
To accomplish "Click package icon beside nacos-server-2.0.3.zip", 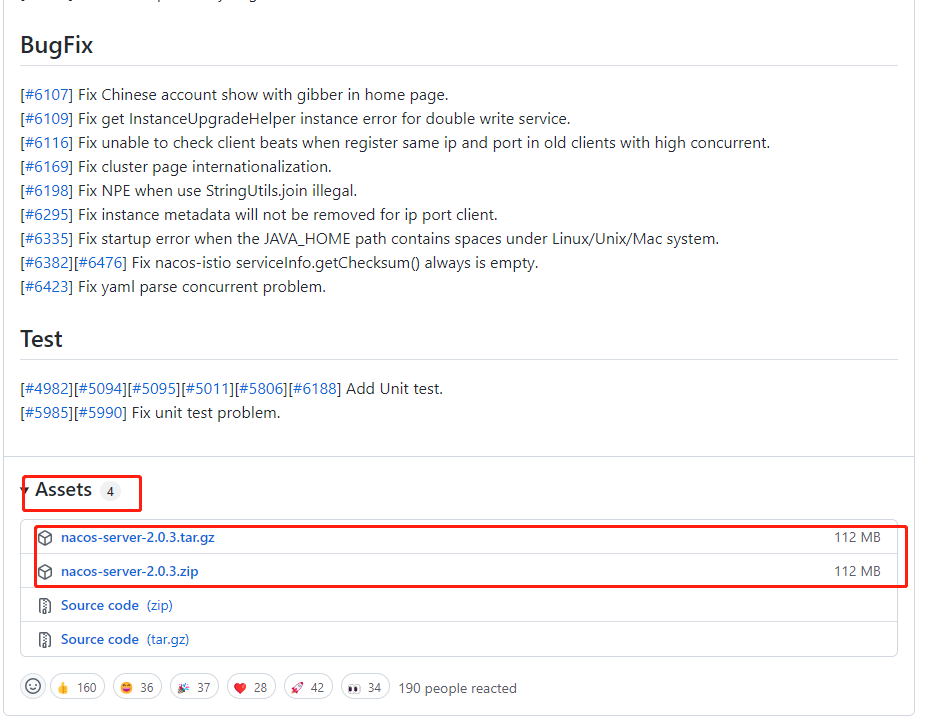I will (x=45, y=572).
